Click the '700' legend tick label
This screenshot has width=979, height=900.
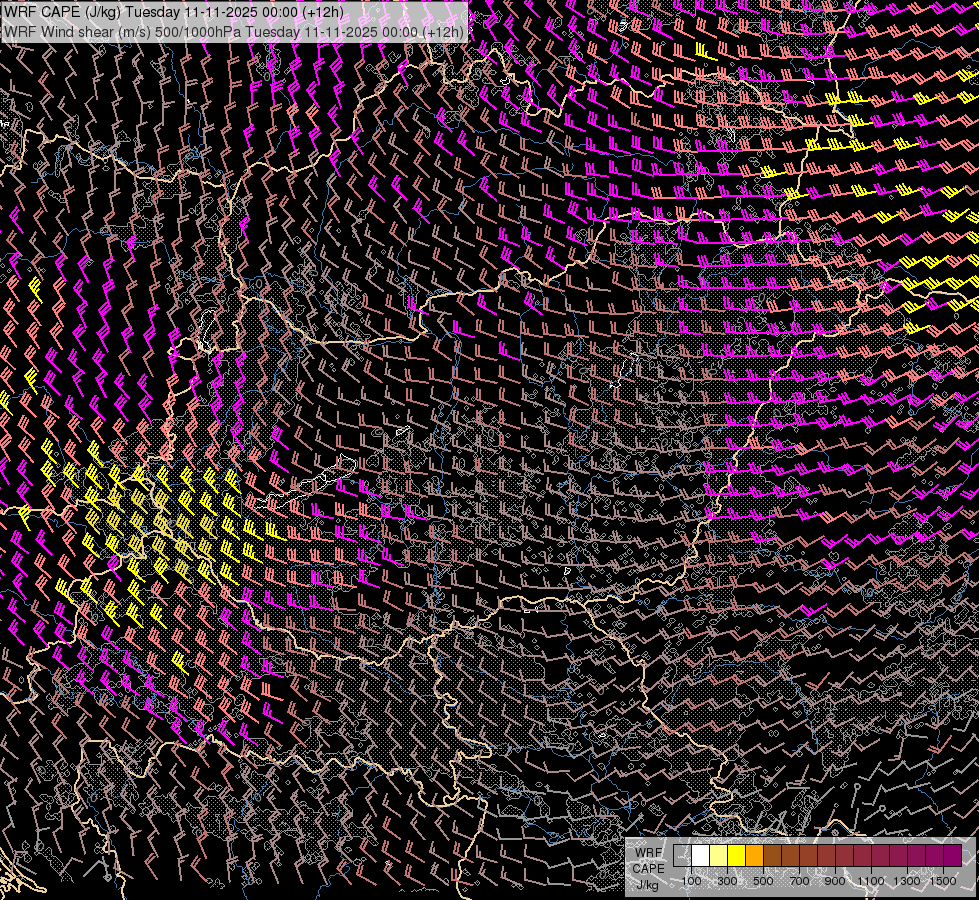[799, 881]
